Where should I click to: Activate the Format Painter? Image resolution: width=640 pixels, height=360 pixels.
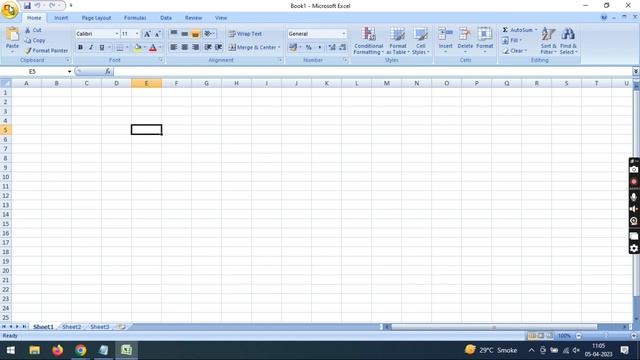click(x=46, y=51)
